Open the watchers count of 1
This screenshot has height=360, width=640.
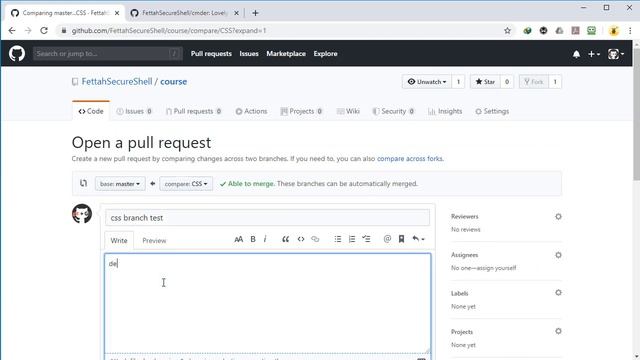click(458, 82)
